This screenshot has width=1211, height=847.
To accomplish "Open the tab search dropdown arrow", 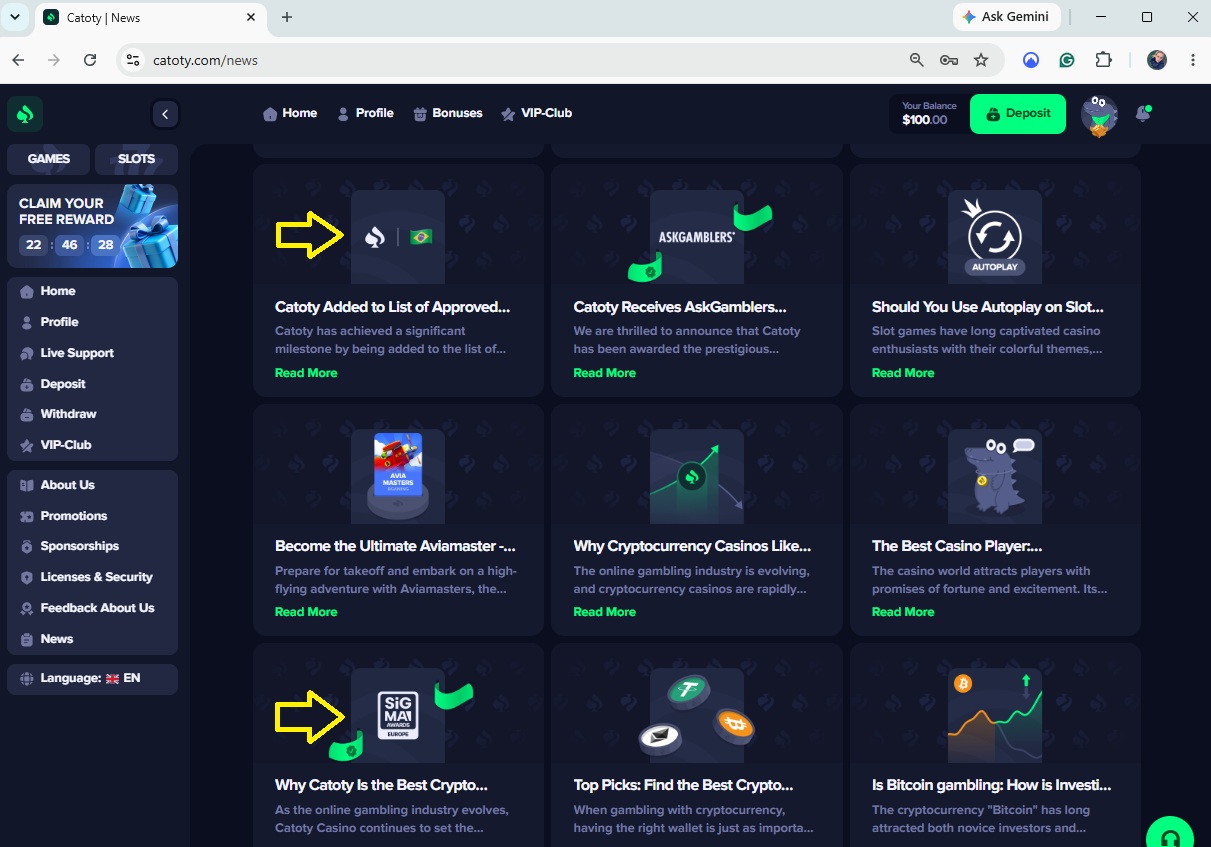I will click(x=15, y=17).
